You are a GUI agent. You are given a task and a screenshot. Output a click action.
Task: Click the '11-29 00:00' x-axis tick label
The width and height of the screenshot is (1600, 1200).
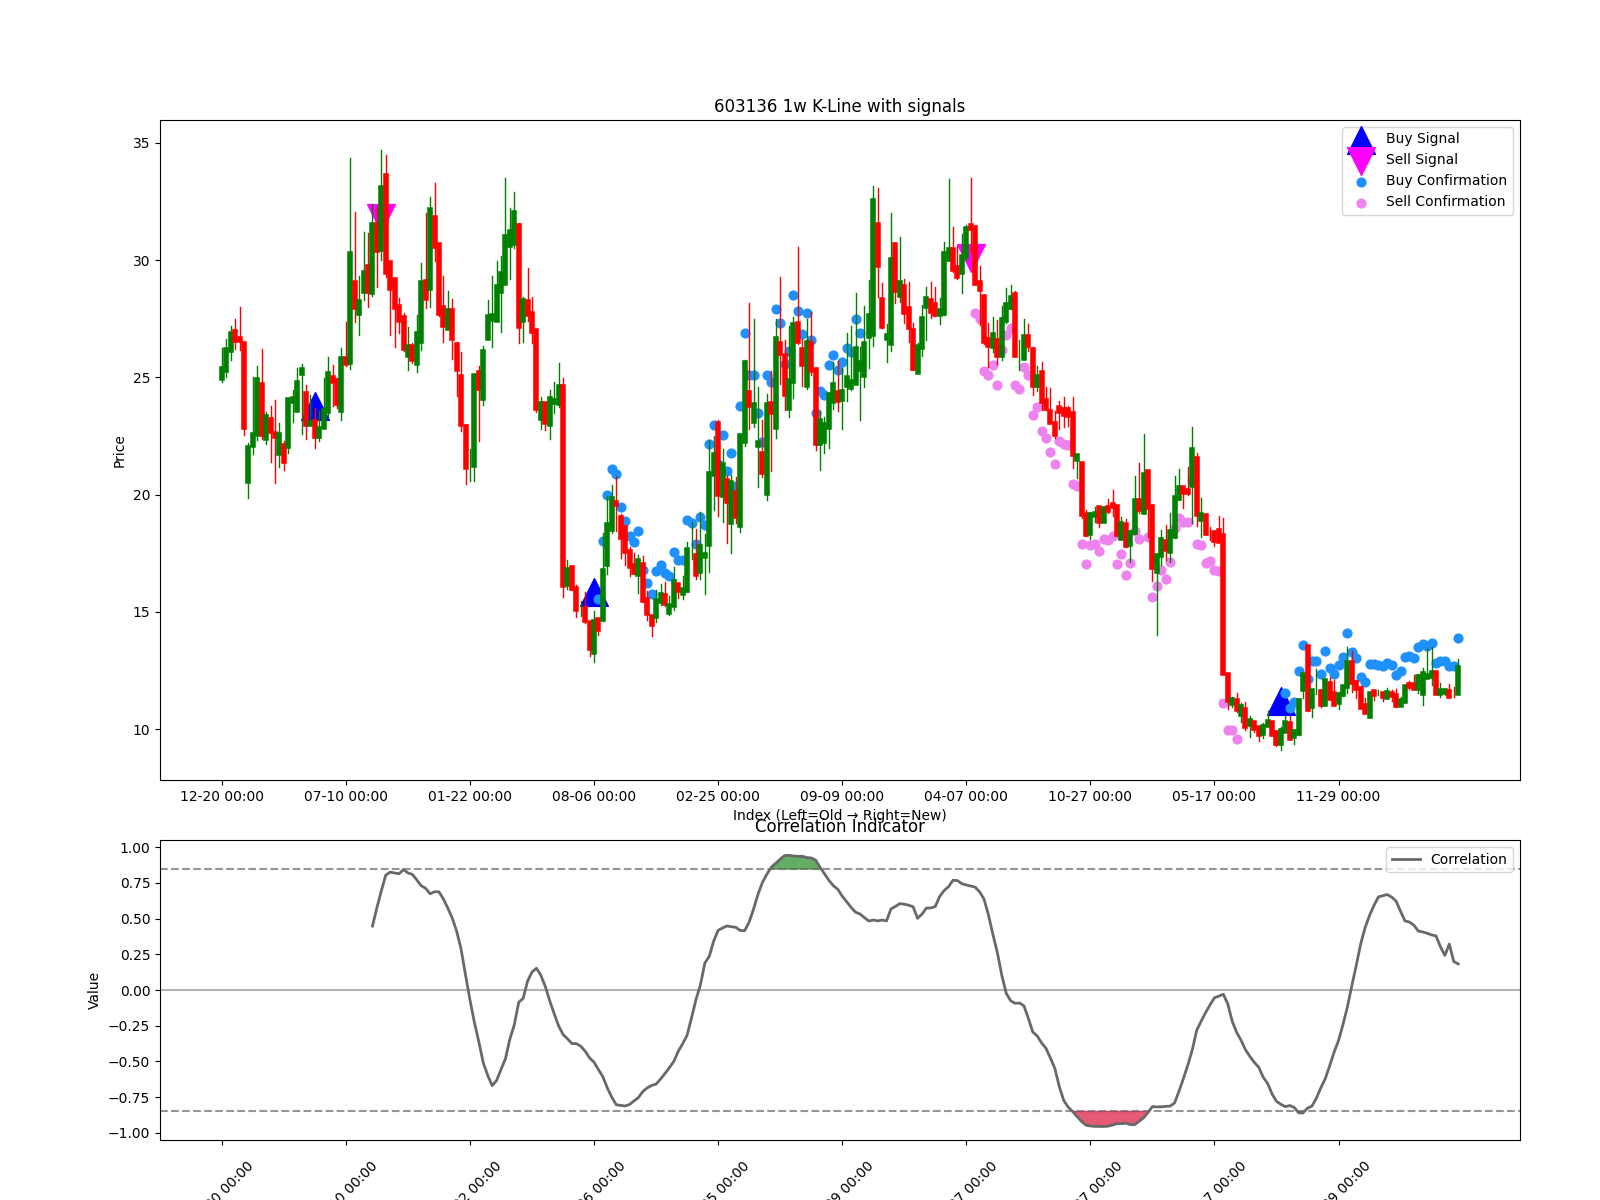[x=1338, y=796]
